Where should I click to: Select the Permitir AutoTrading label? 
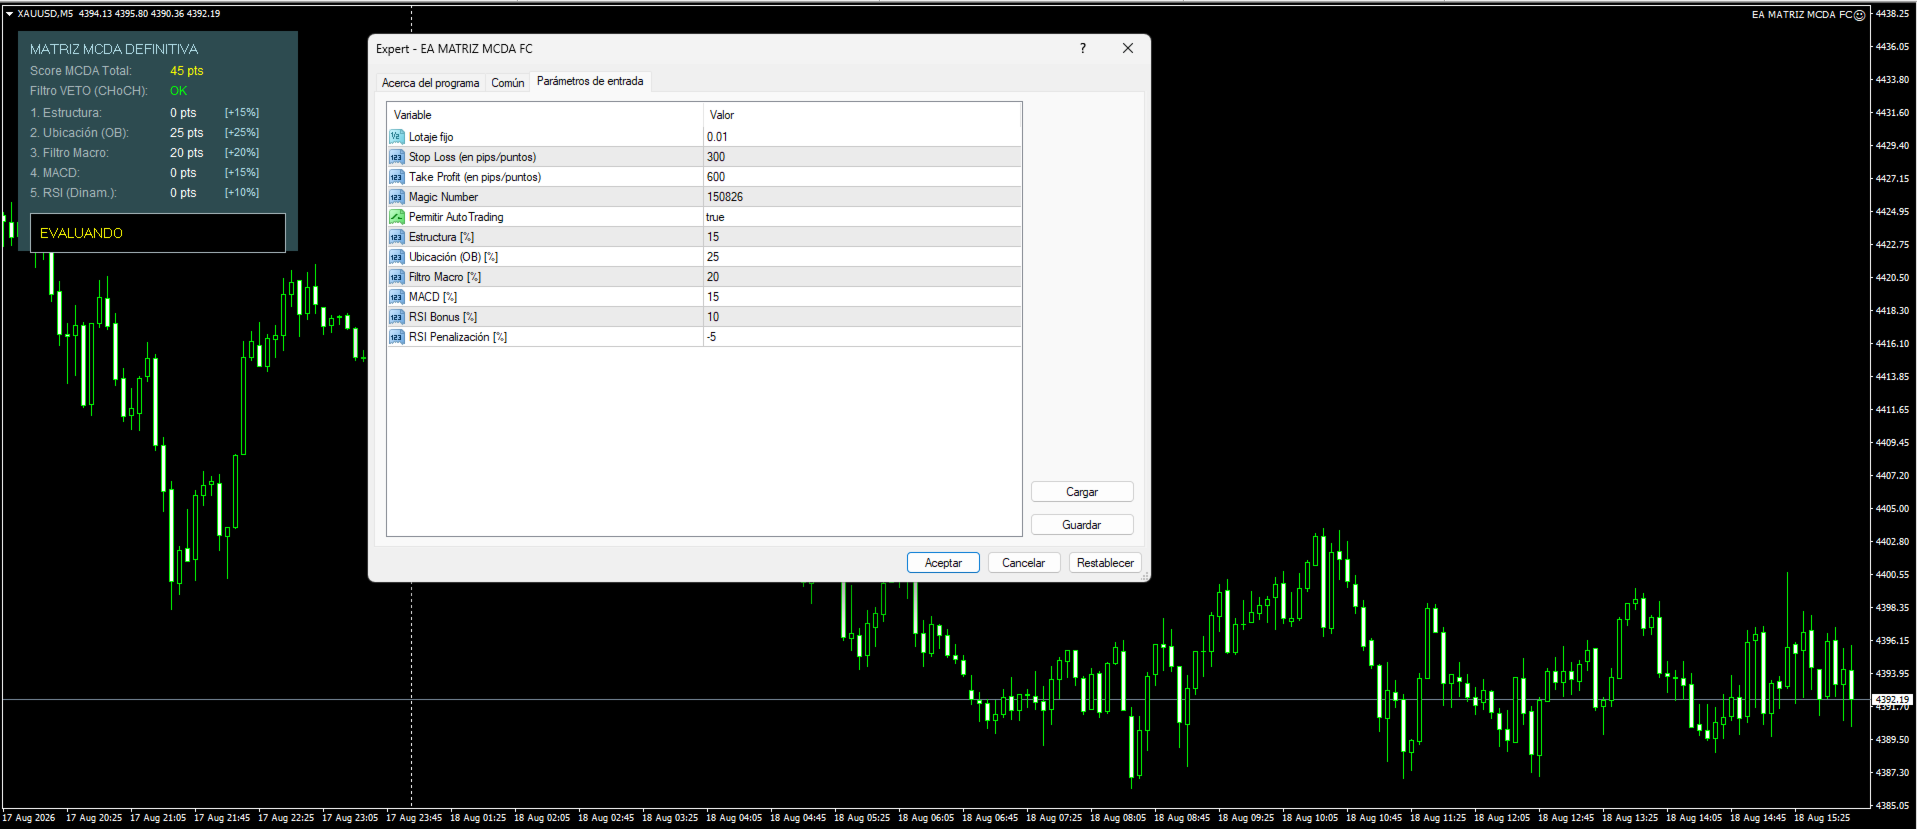point(456,217)
